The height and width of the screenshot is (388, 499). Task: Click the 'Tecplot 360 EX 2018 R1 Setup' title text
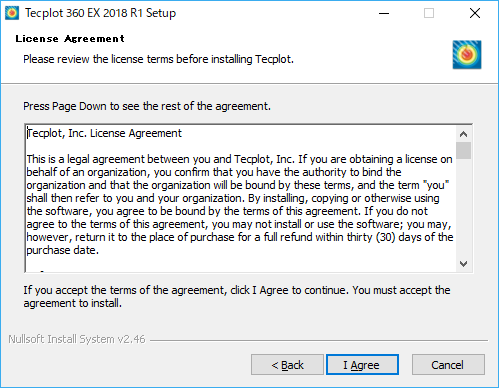pos(100,13)
